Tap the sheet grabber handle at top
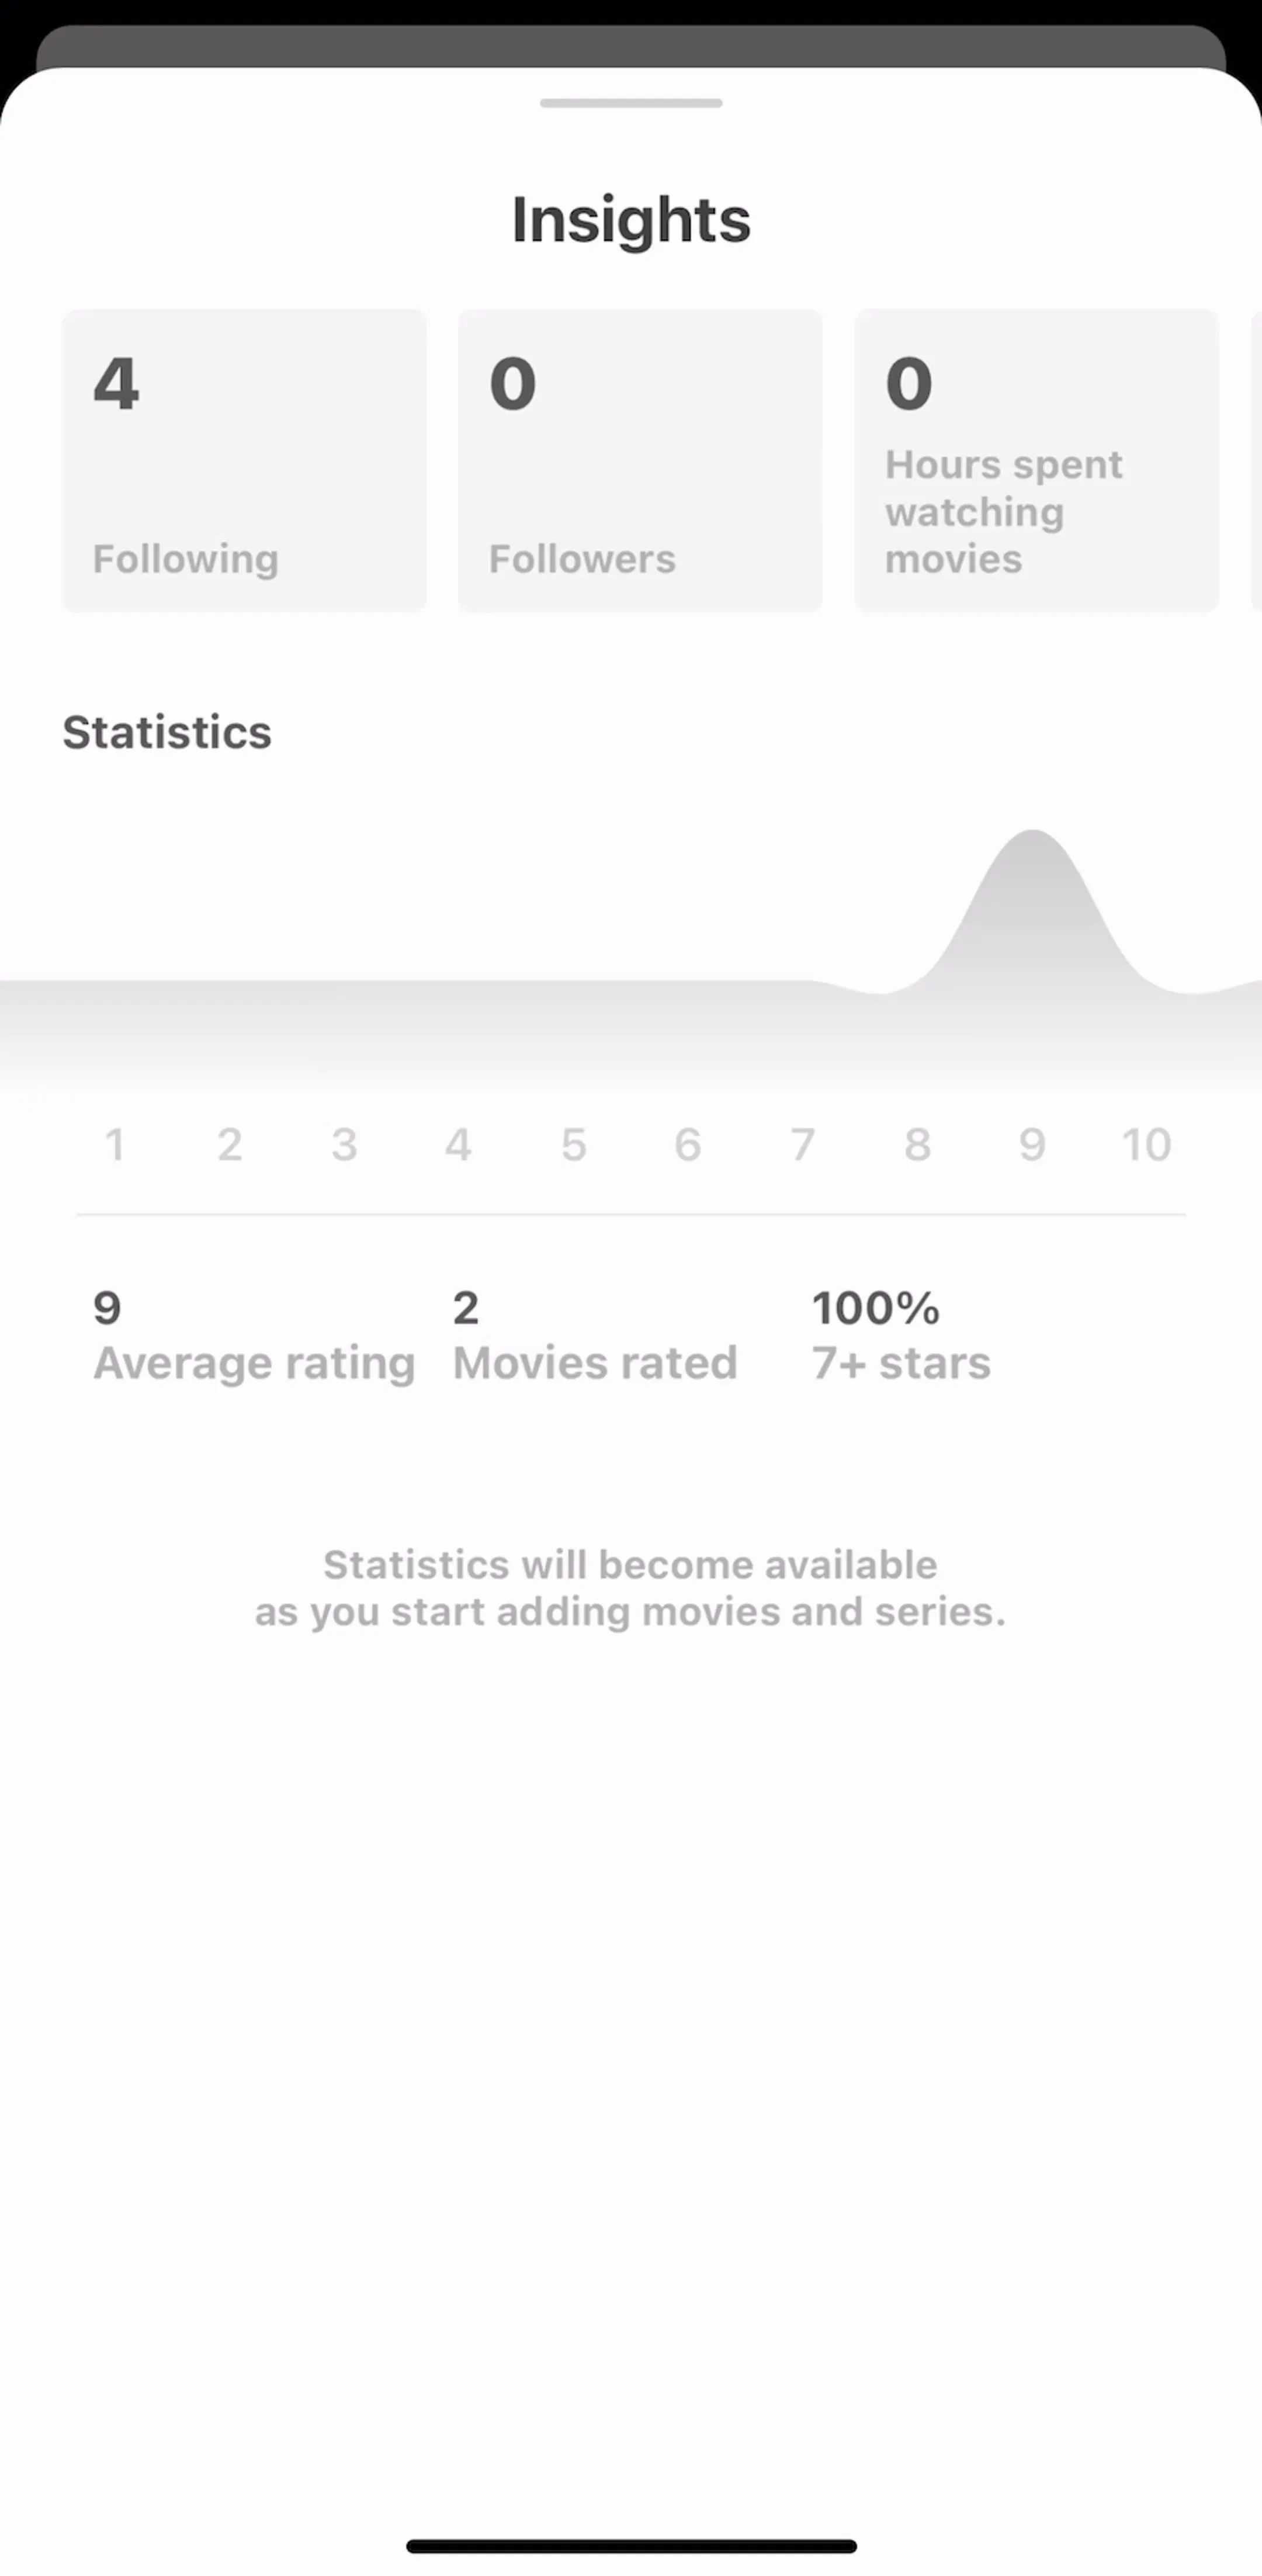The image size is (1262, 2576). tap(631, 103)
